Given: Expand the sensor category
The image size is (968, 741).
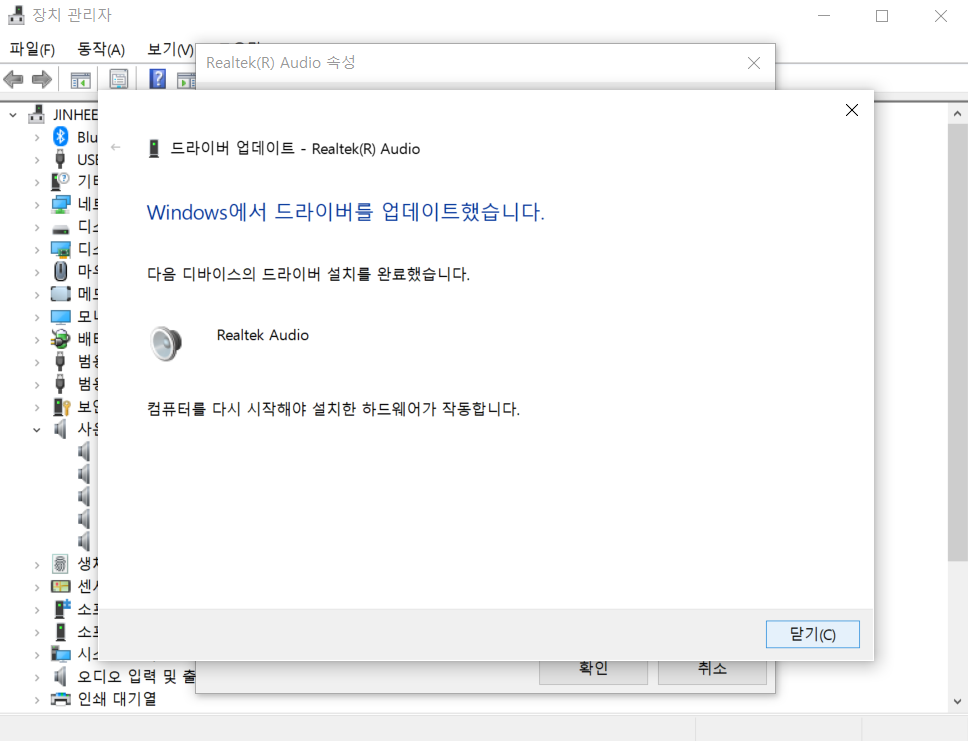Looking at the screenshot, I should (37, 587).
